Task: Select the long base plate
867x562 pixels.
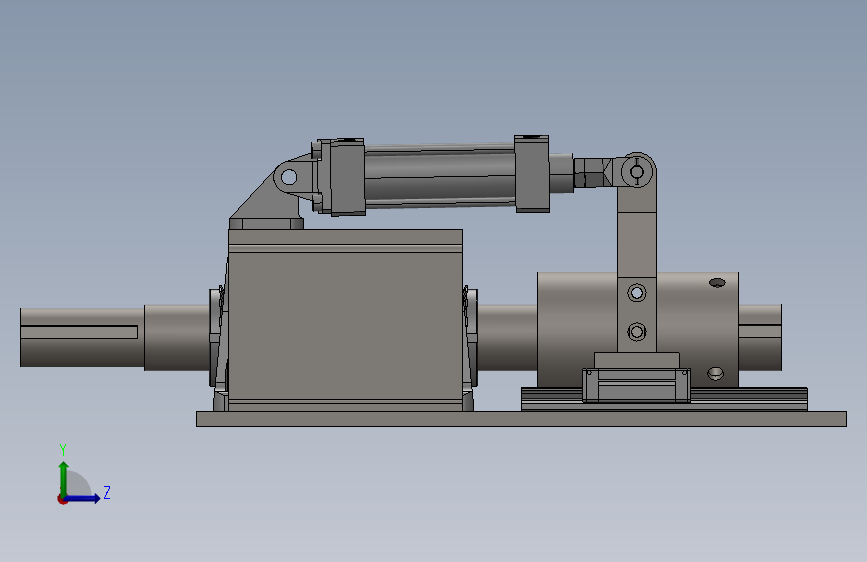Action: pos(521,419)
